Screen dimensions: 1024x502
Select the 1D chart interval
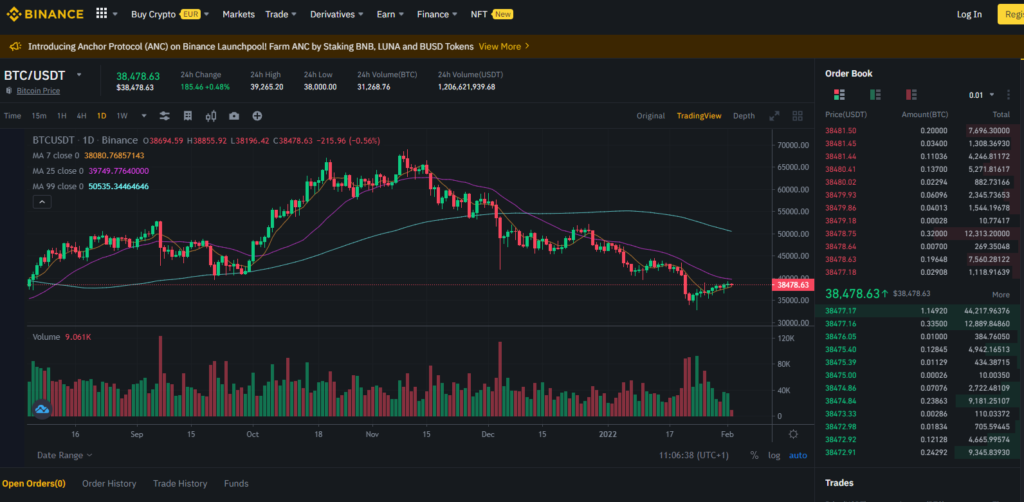click(x=101, y=116)
